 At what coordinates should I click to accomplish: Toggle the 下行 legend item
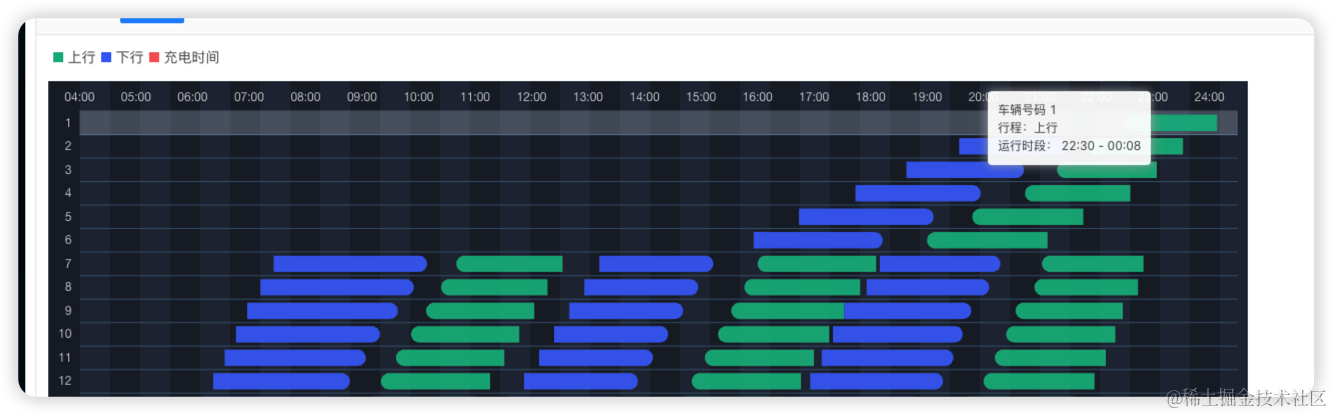point(122,58)
